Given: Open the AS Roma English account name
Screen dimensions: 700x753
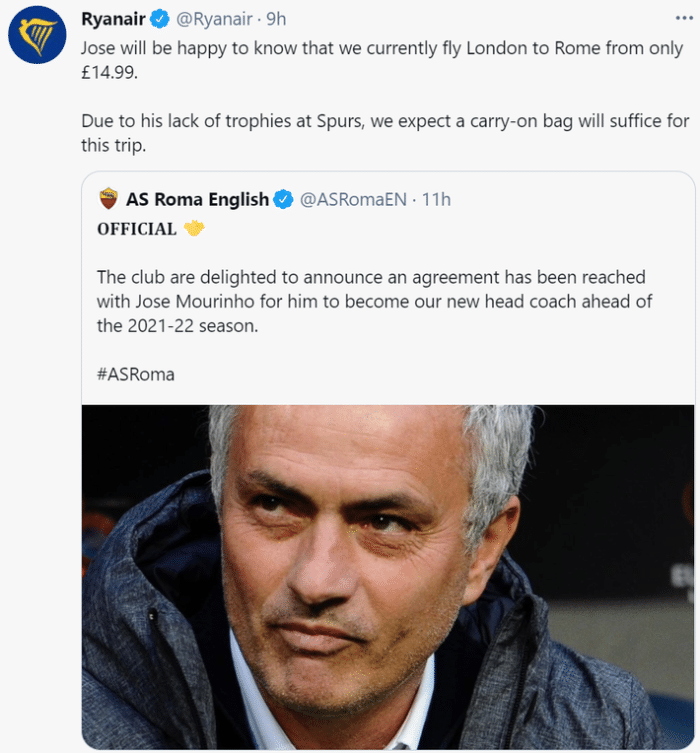Looking at the screenshot, I should pos(197,199).
